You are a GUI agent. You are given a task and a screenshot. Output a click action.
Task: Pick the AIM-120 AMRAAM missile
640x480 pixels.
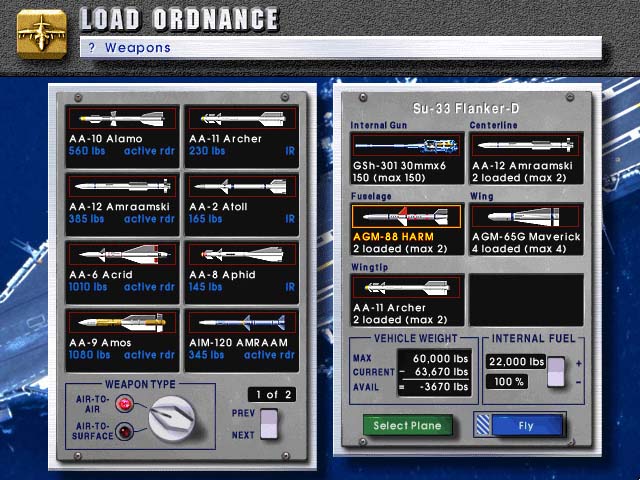(242, 340)
